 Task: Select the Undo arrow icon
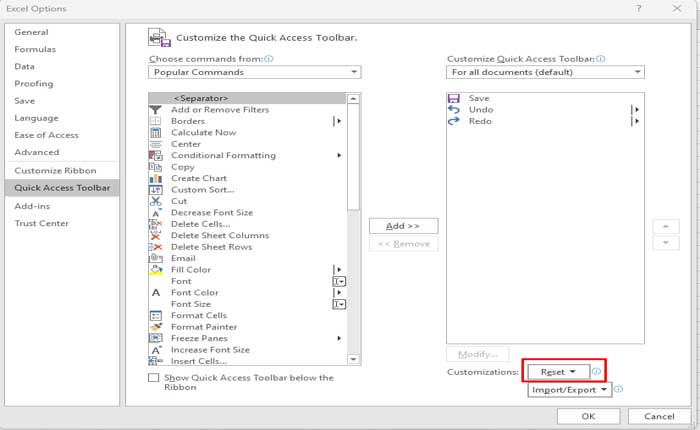pyautogui.click(x=454, y=110)
